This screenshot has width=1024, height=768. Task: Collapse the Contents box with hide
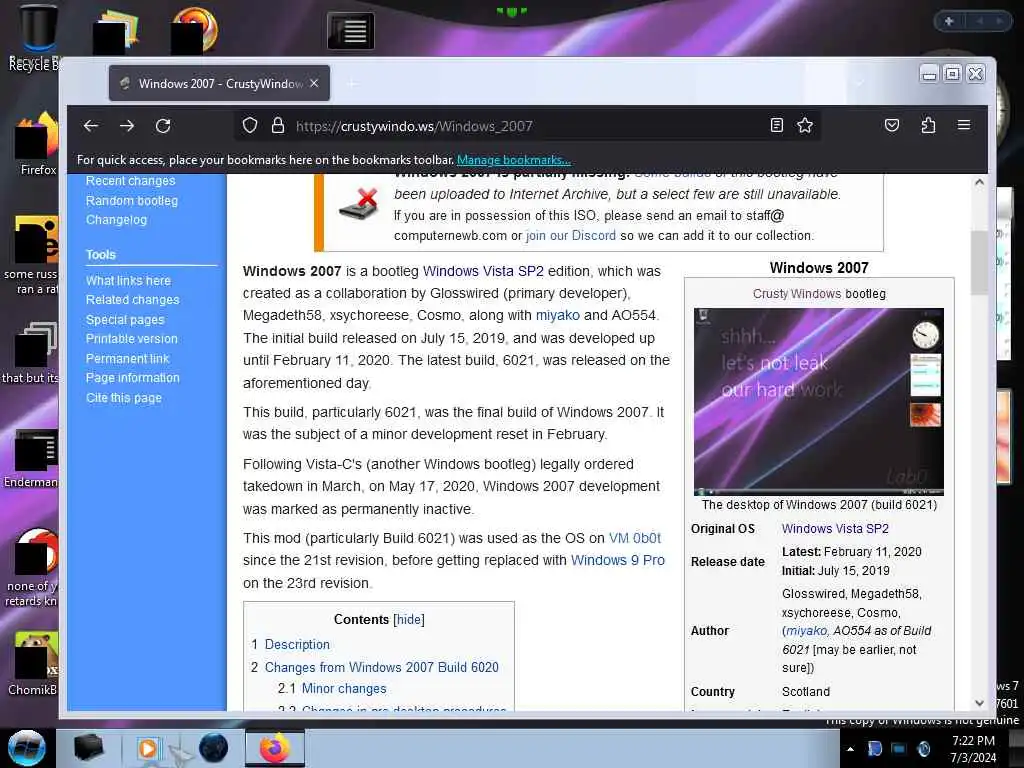(409, 620)
